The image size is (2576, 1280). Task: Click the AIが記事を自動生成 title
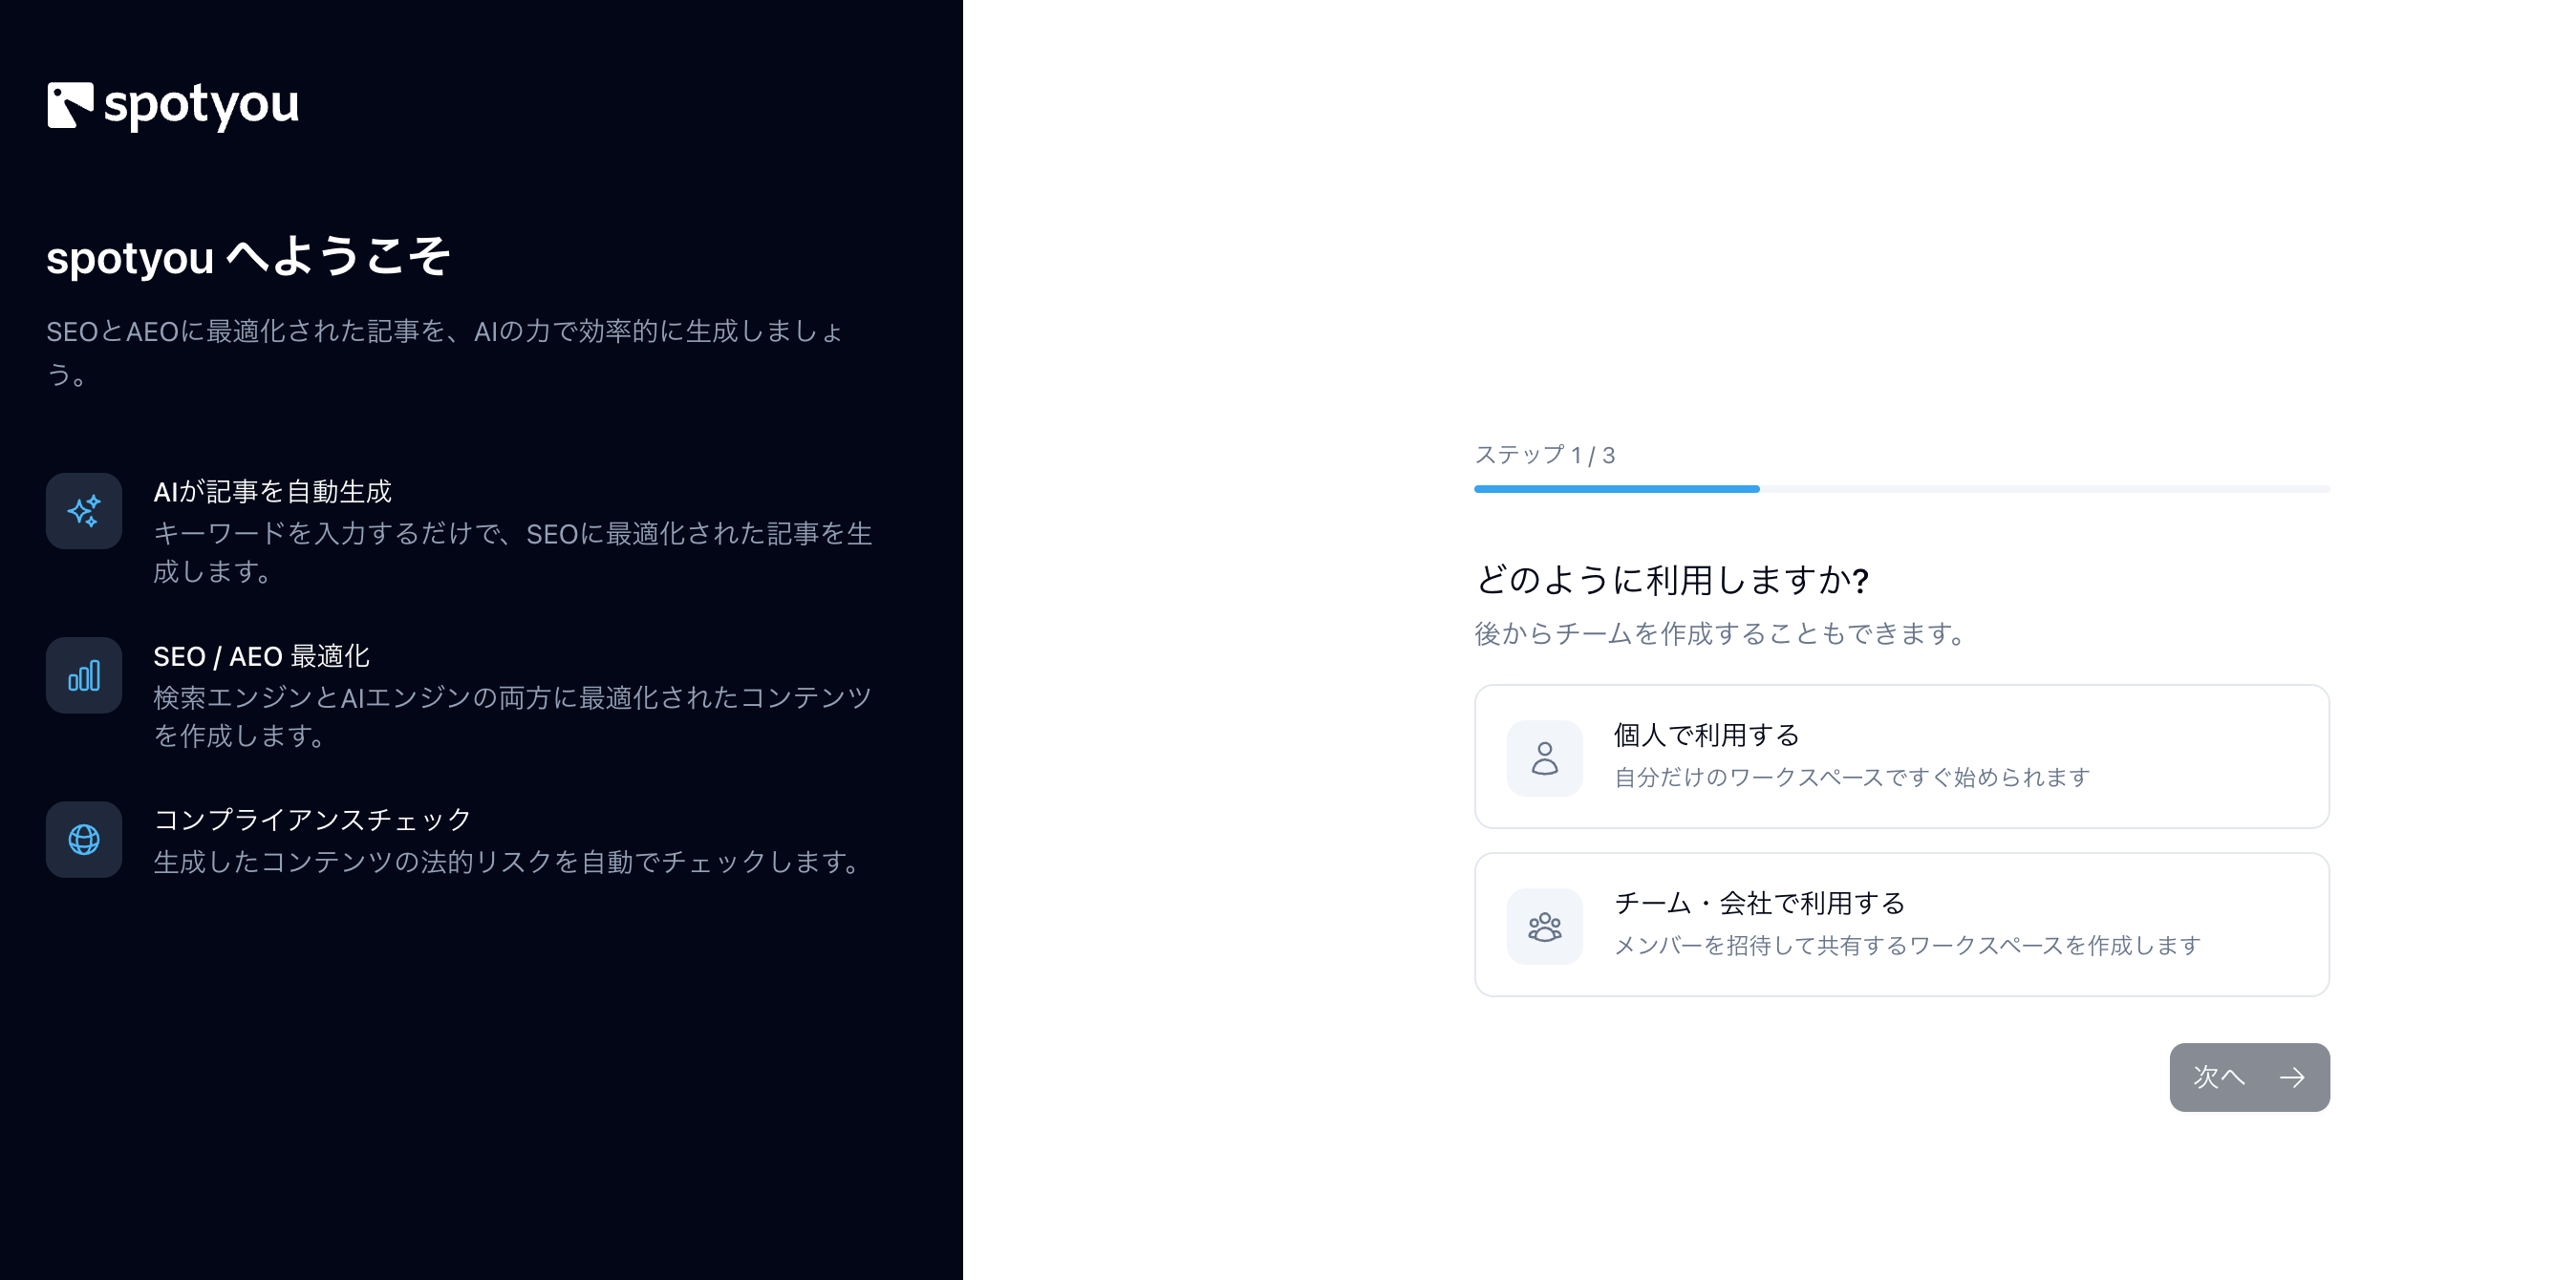272,492
